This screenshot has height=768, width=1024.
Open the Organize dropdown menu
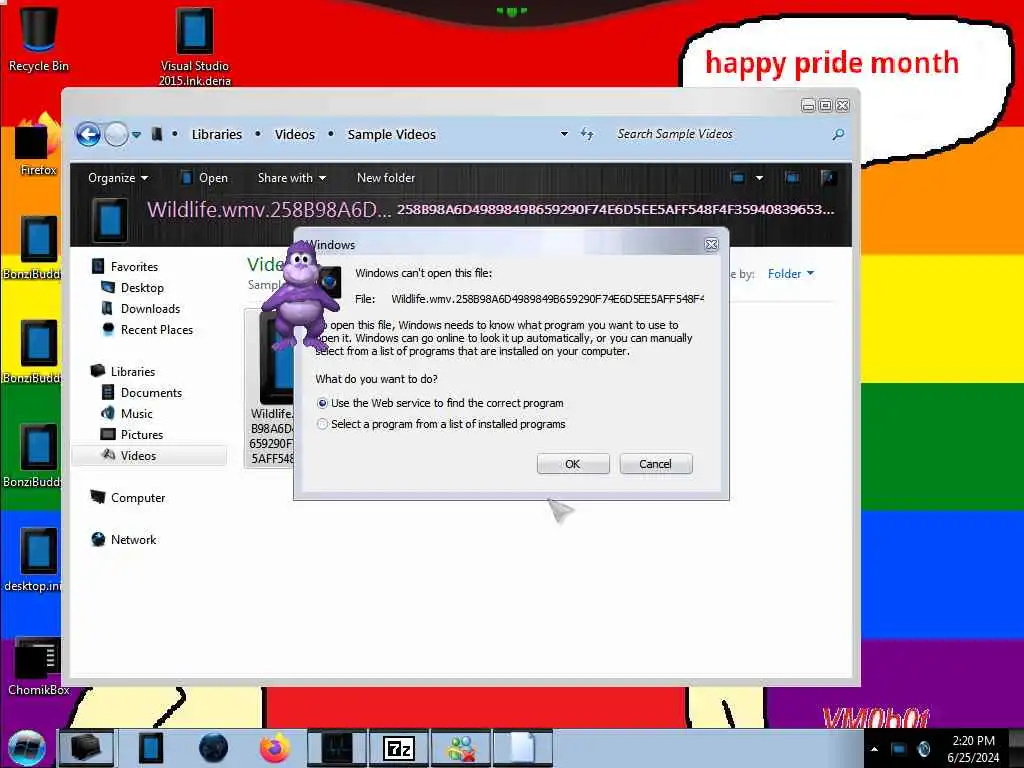point(118,178)
